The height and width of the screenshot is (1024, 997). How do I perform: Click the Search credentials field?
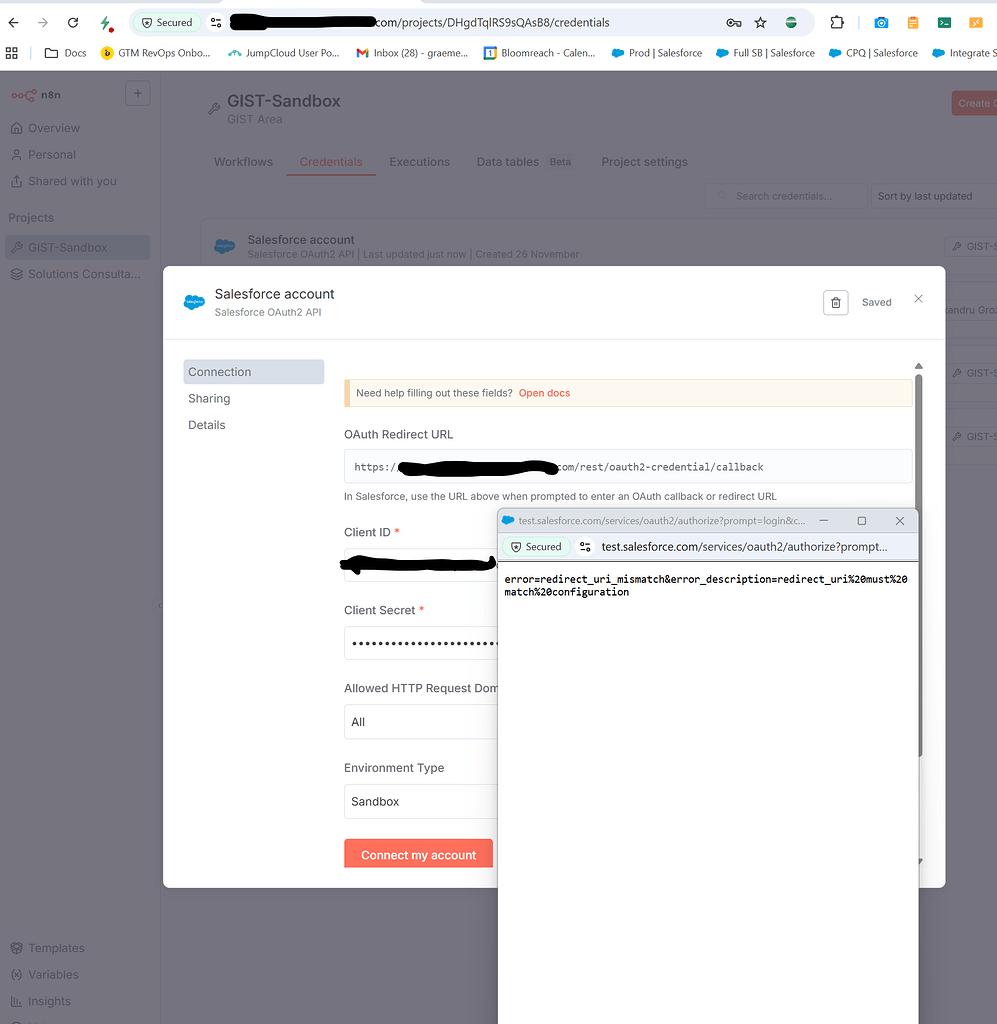click(x=785, y=196)
